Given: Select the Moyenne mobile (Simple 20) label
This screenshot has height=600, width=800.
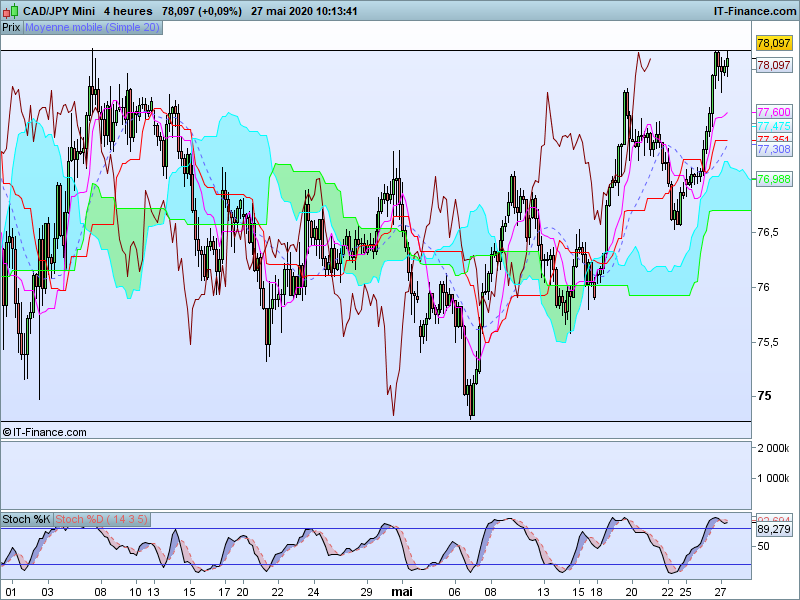Looking at the screenshot, I should click(92, 28).
